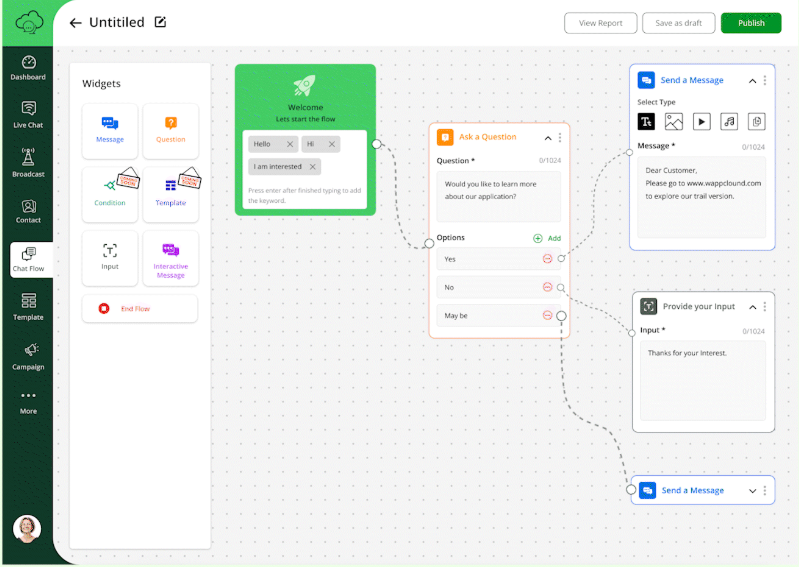Open Contact in sidebar
This screenshot has width=799, height=567.
[x=28, y=211]
